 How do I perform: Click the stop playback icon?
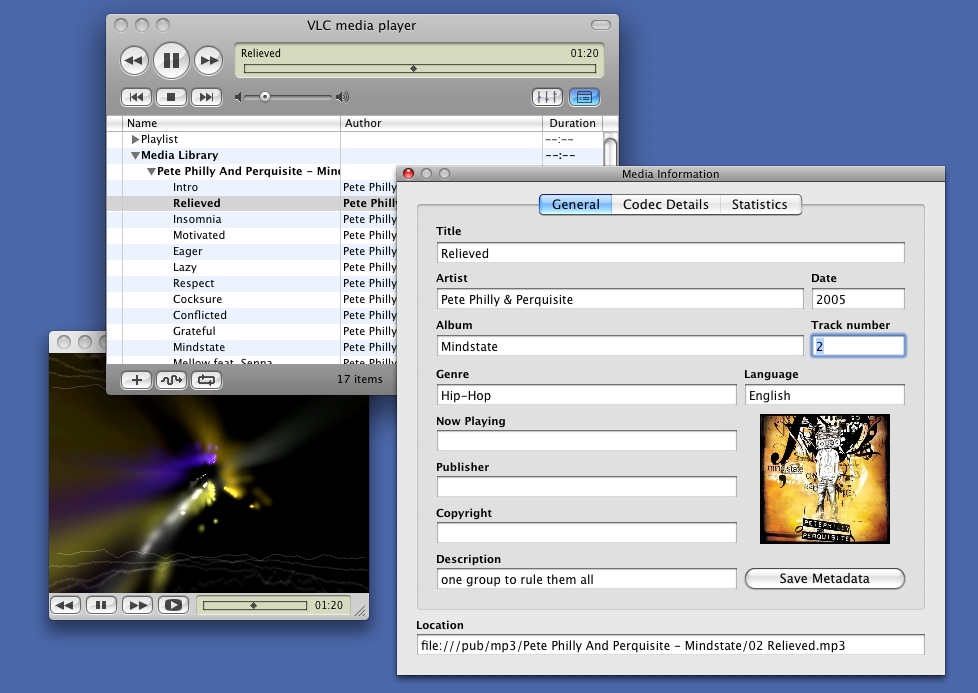coord(171,97)
